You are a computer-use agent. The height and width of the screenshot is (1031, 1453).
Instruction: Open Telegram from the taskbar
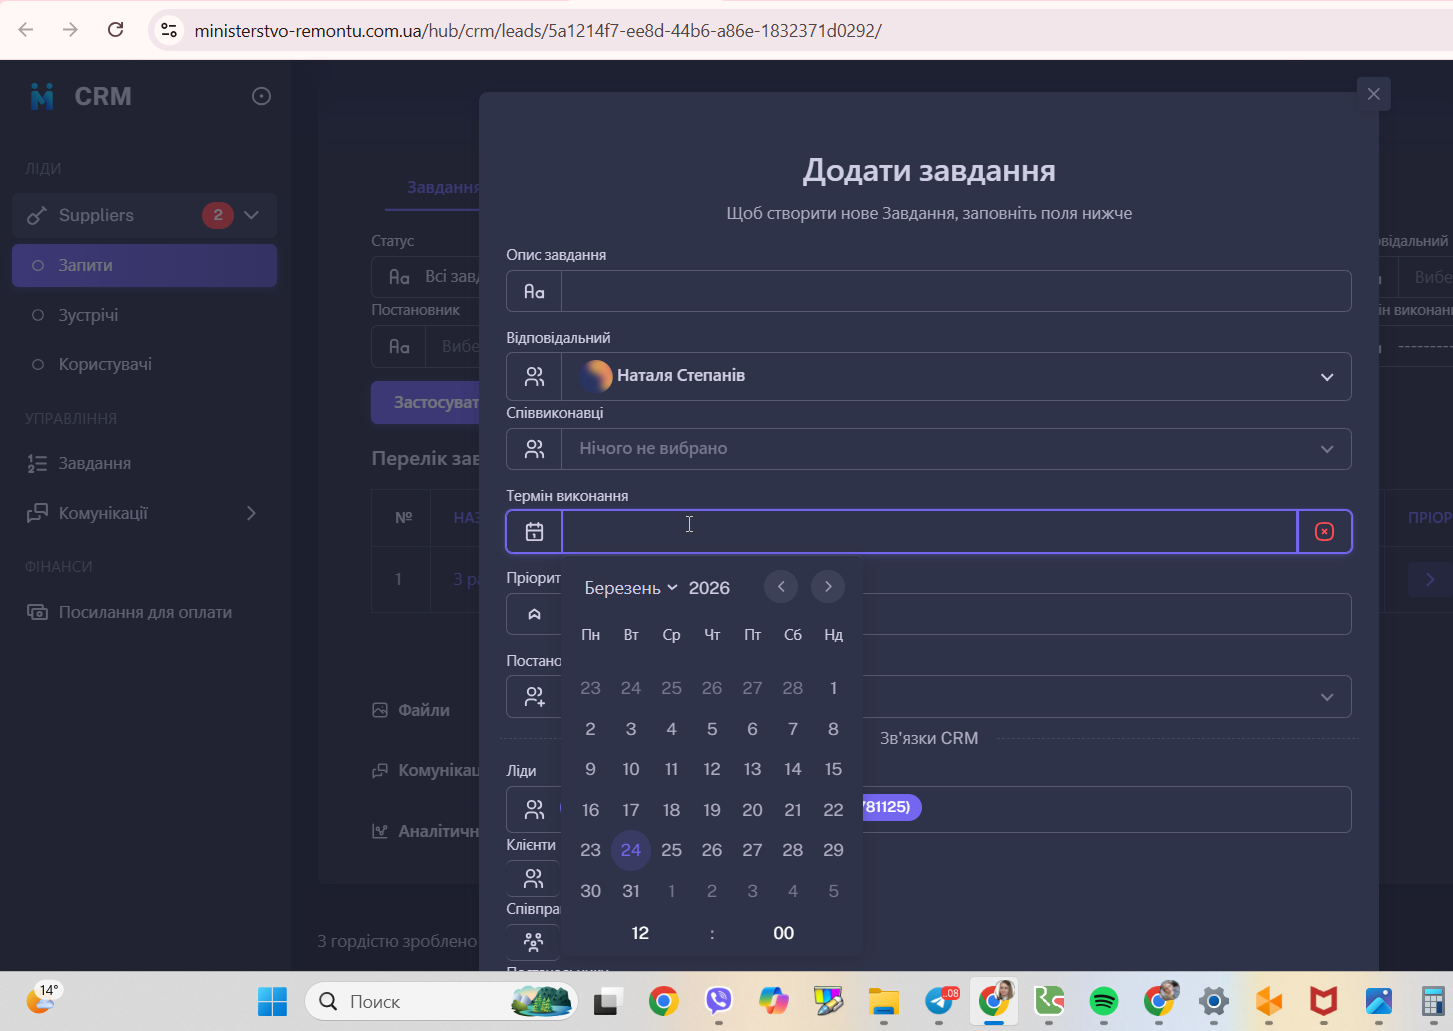(x=940, y=1001)
